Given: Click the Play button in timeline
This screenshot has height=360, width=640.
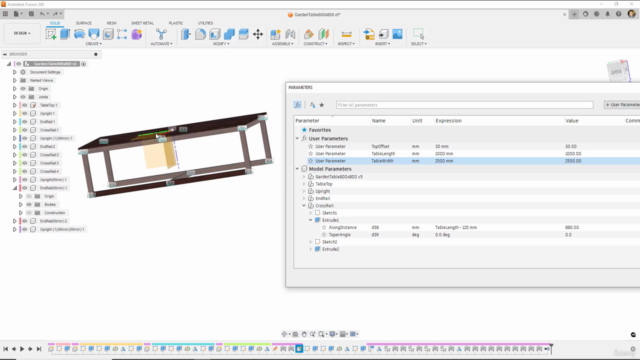Looking at the screenshot, I should pyautogui.click(x=22, y=349).
